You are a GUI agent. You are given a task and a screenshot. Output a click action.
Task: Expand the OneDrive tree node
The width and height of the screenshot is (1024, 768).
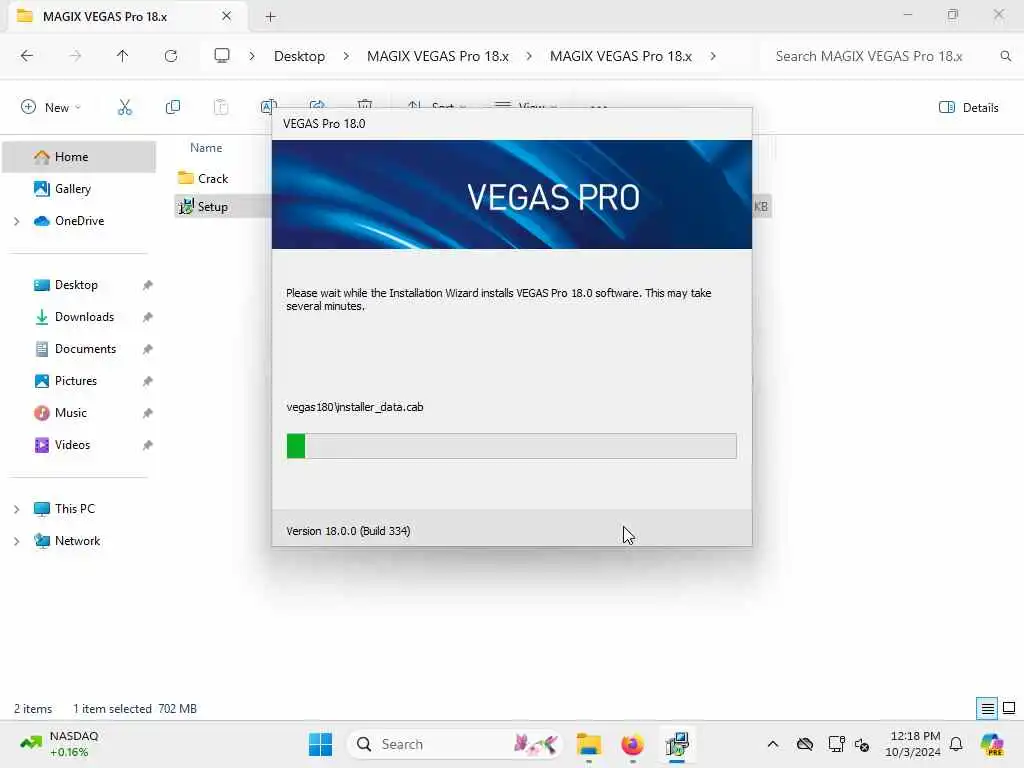tap(16, 221)
